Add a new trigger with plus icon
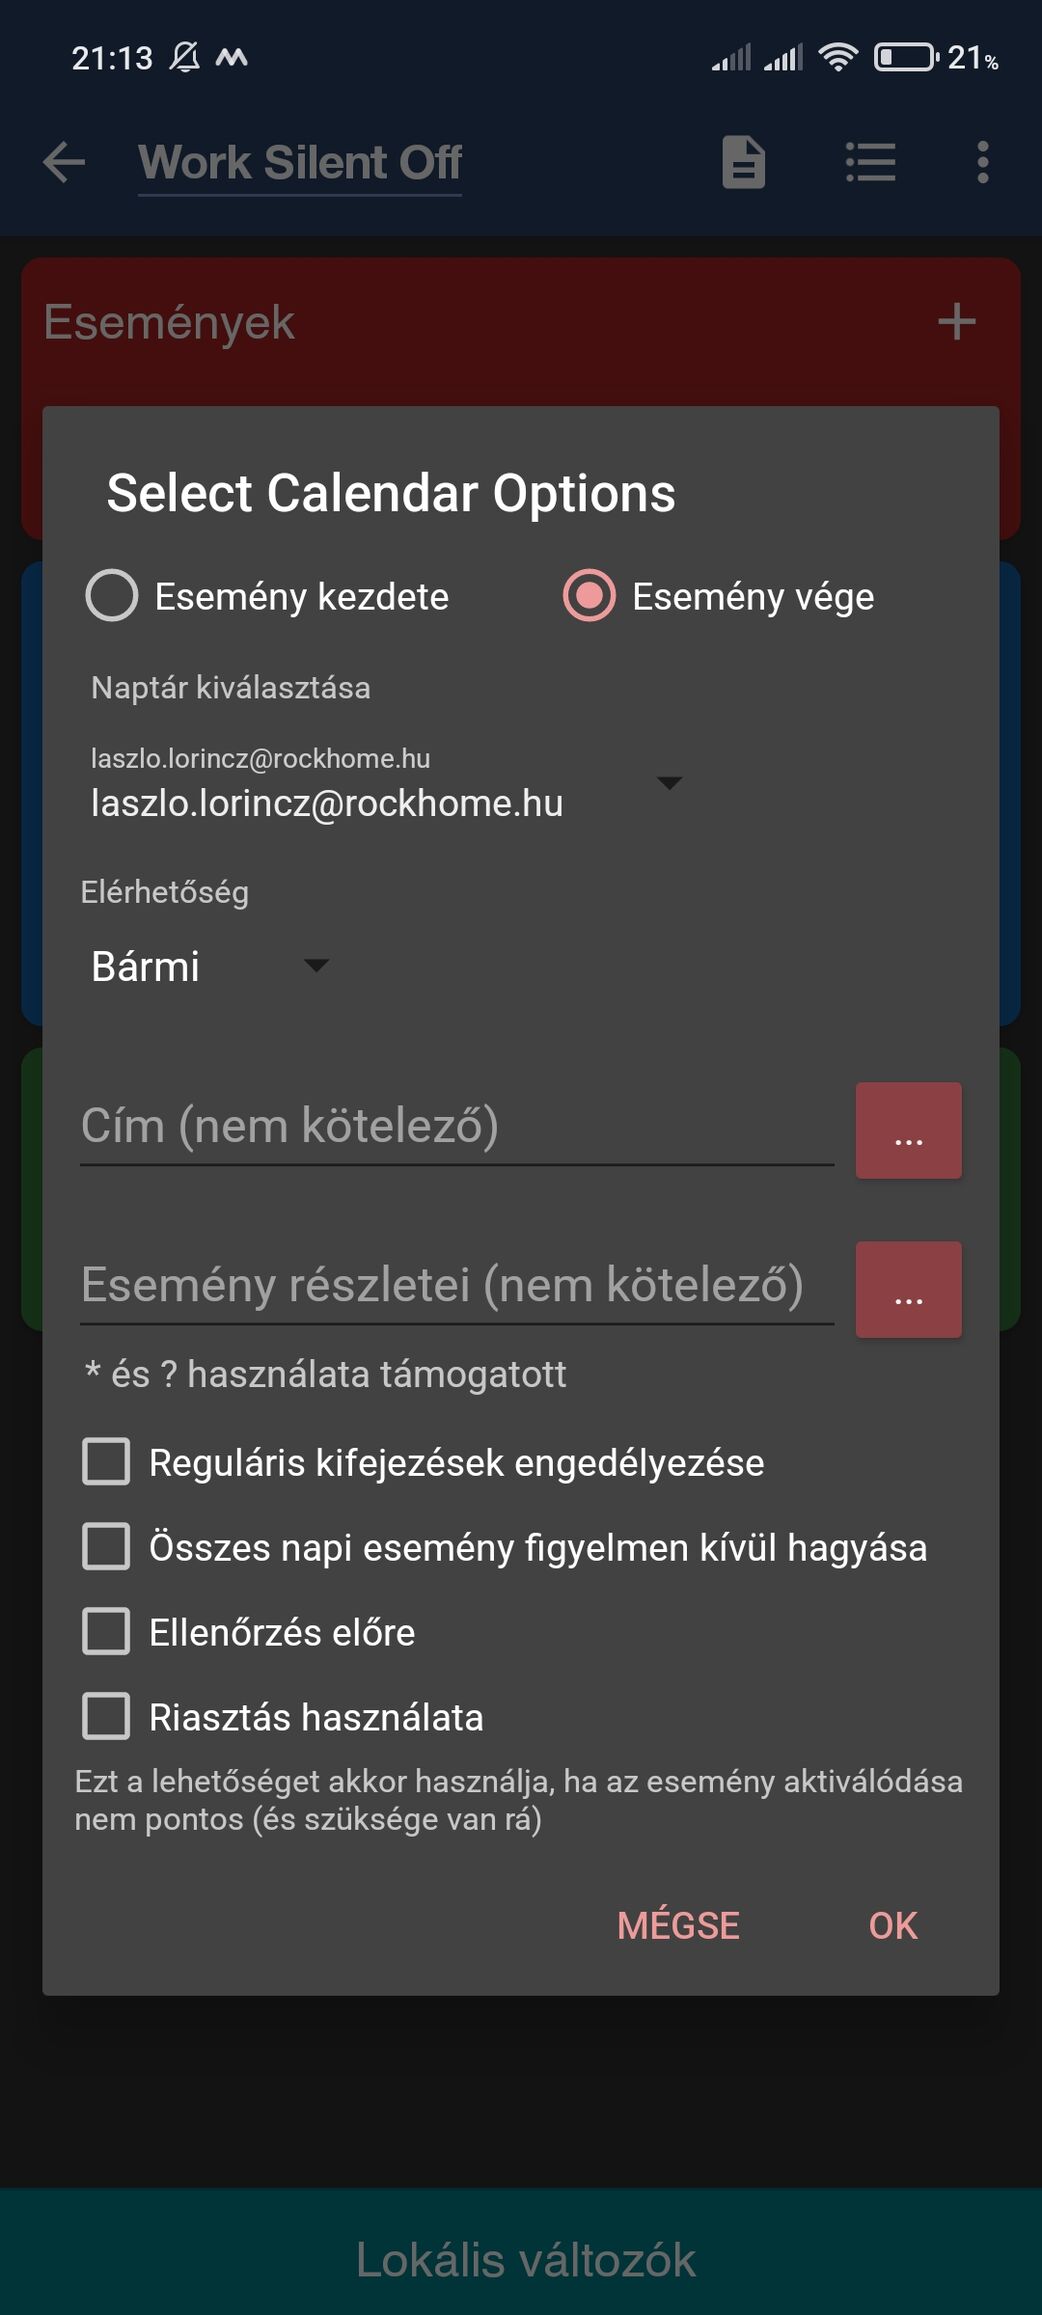This screenshot has width=1042, height=2315. (x=956, y=322)
